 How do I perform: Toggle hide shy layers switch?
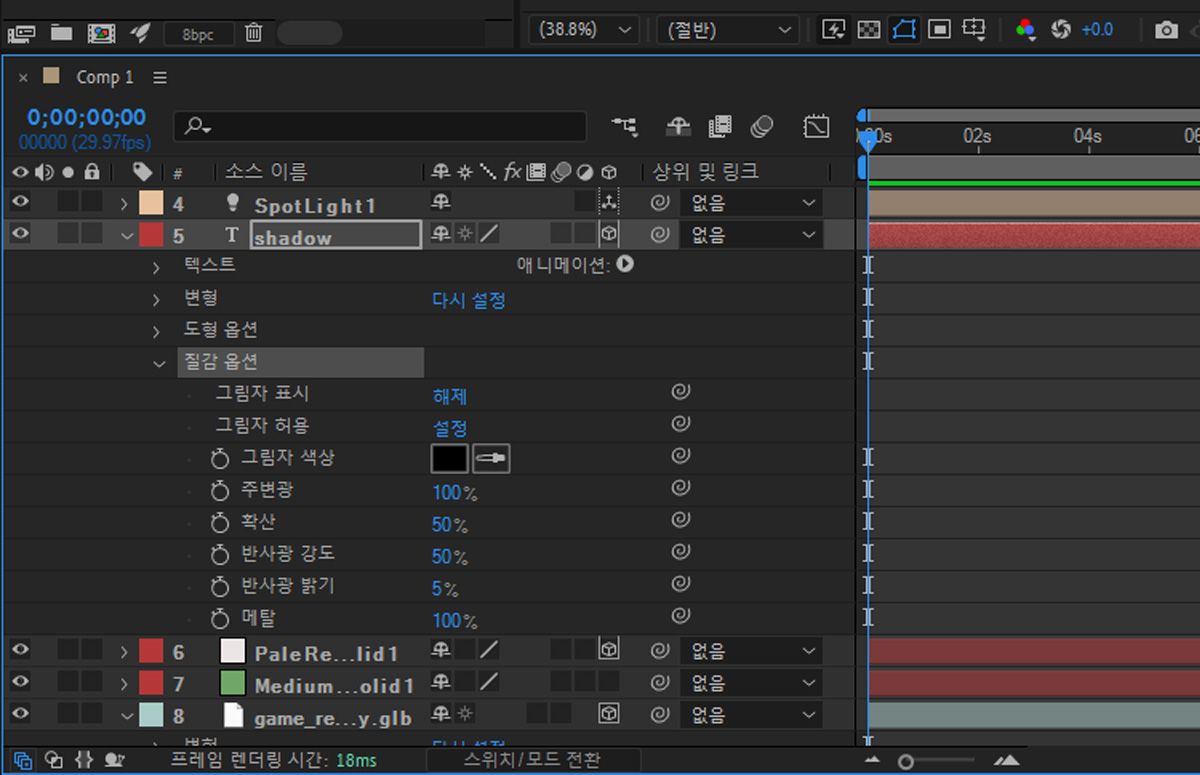(x=678, y=126)
